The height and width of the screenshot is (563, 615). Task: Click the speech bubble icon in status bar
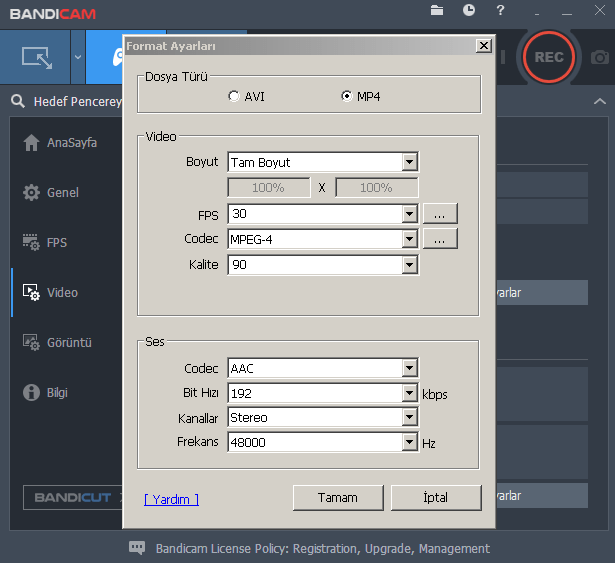[x=137, y=548]
